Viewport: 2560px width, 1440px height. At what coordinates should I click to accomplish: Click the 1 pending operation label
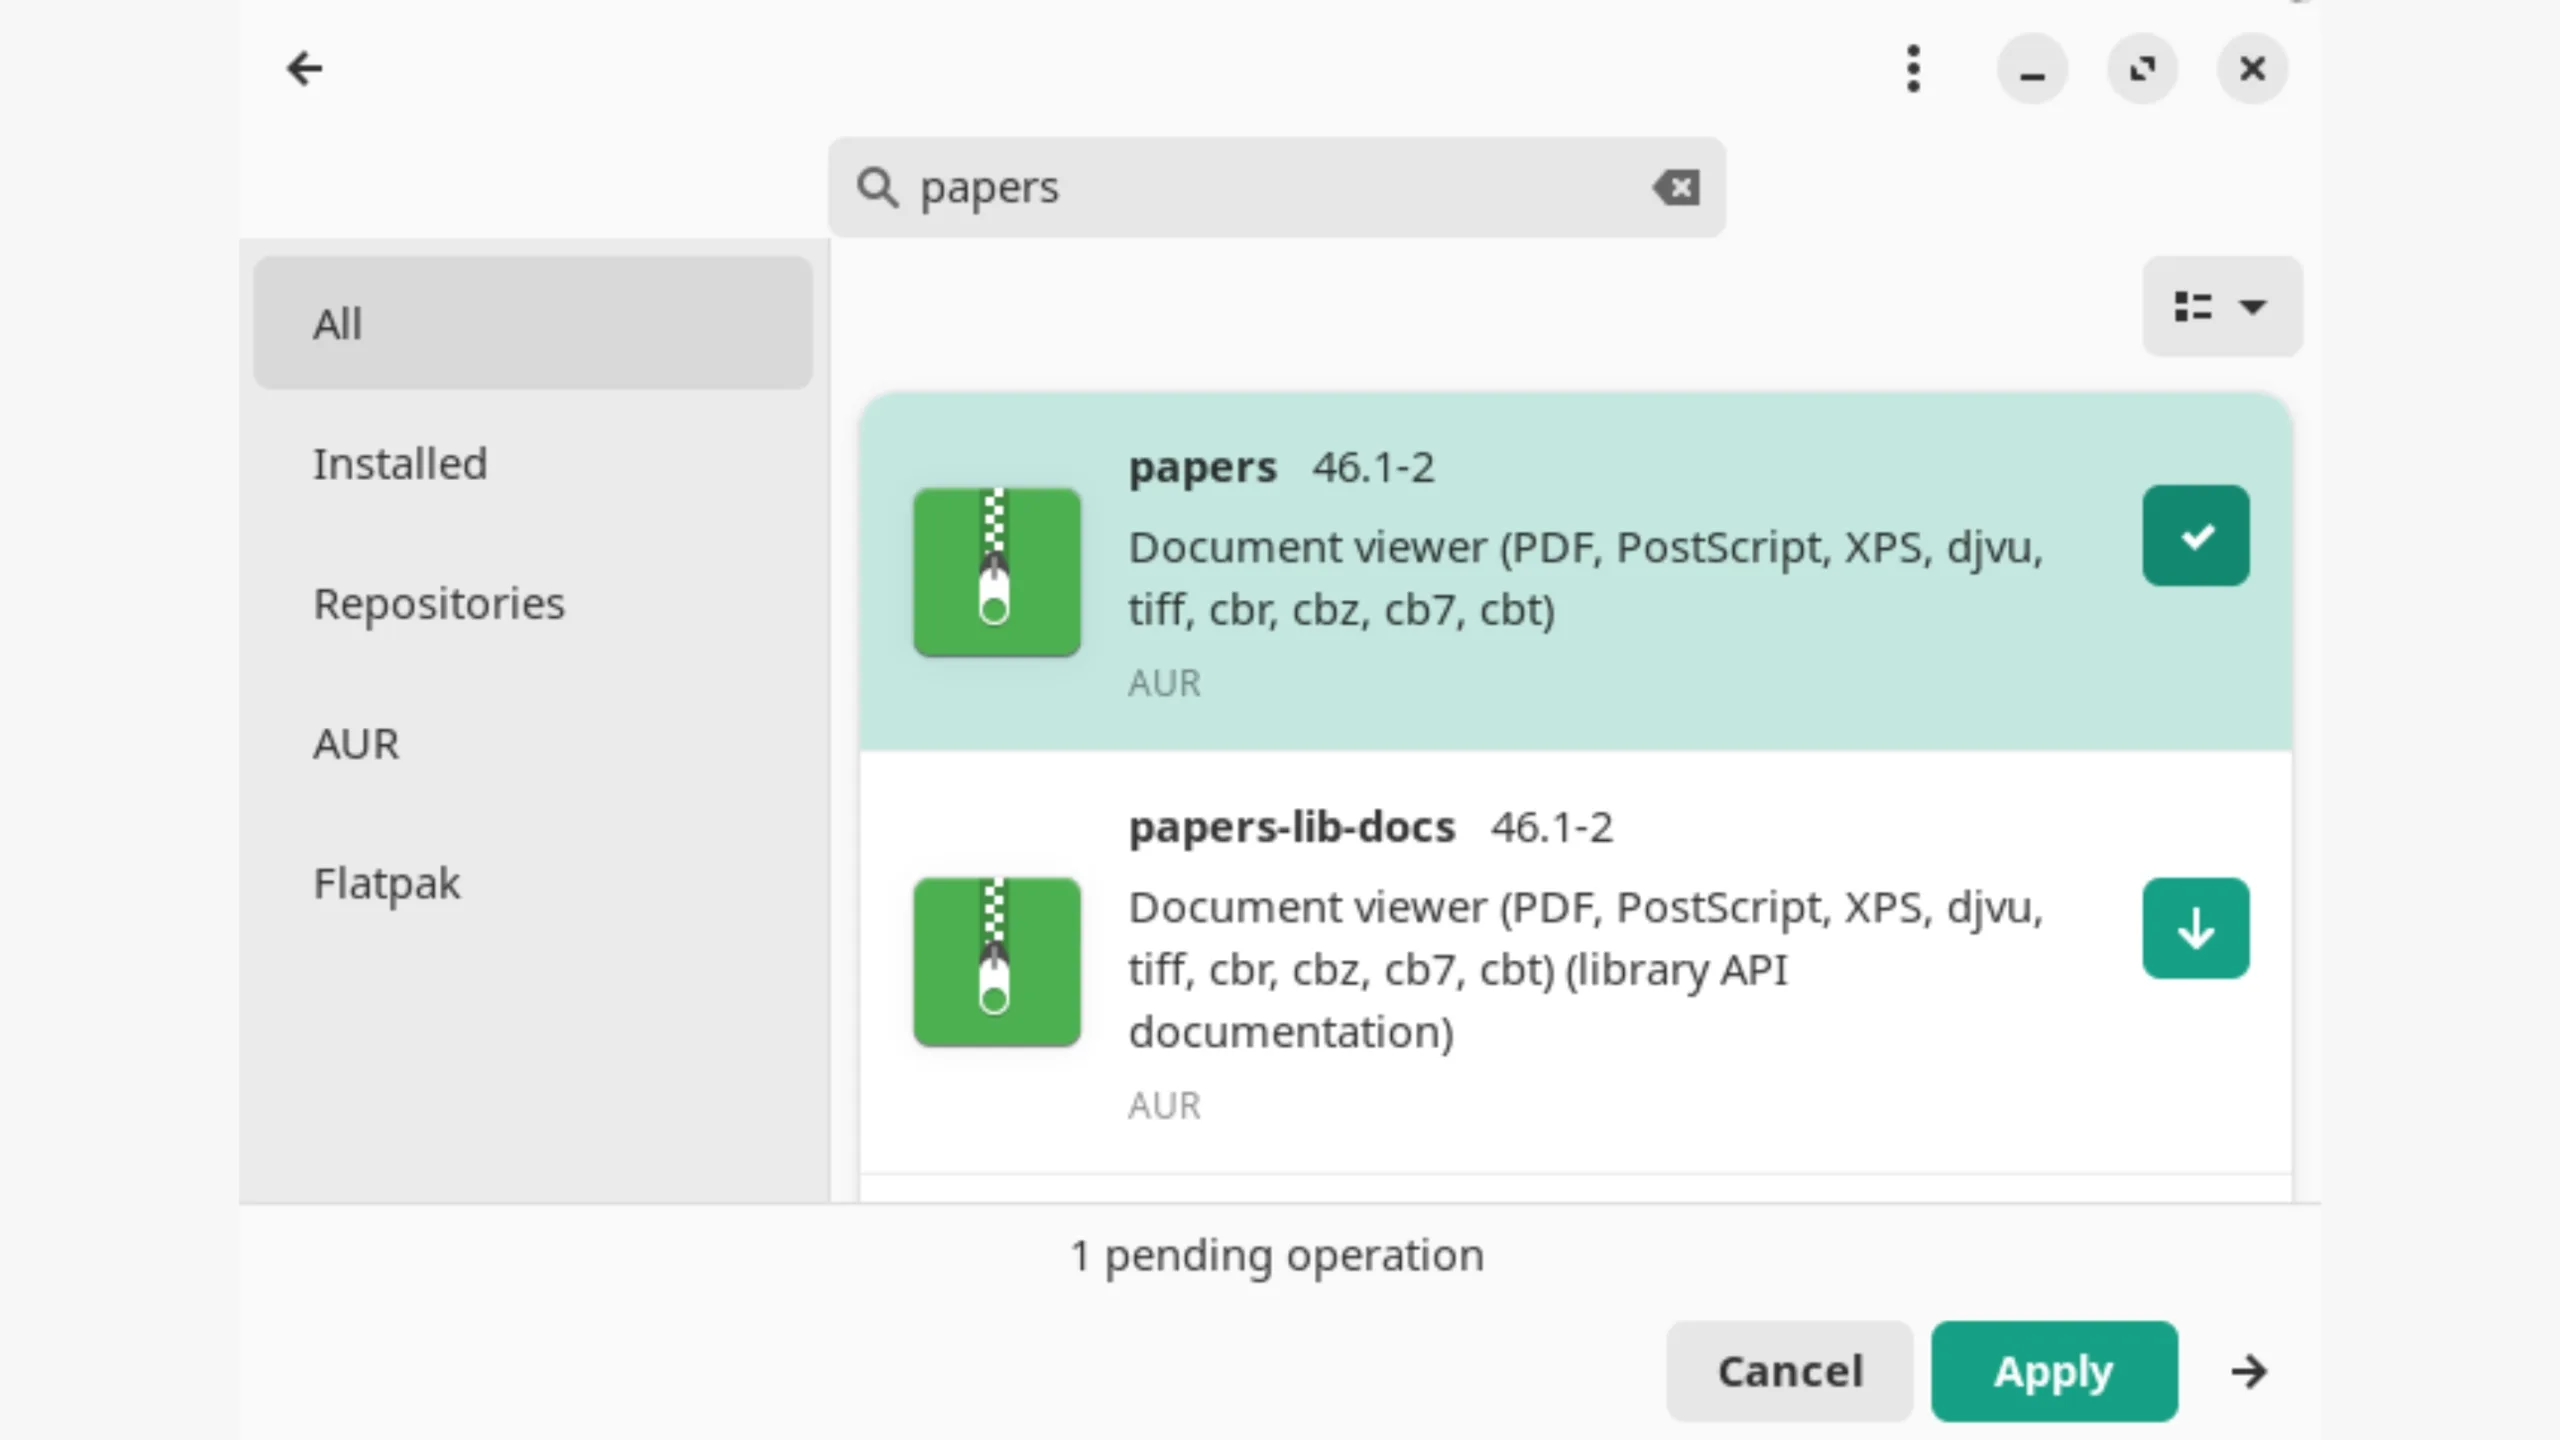pyautogui.click(x=1277, y=1255)
